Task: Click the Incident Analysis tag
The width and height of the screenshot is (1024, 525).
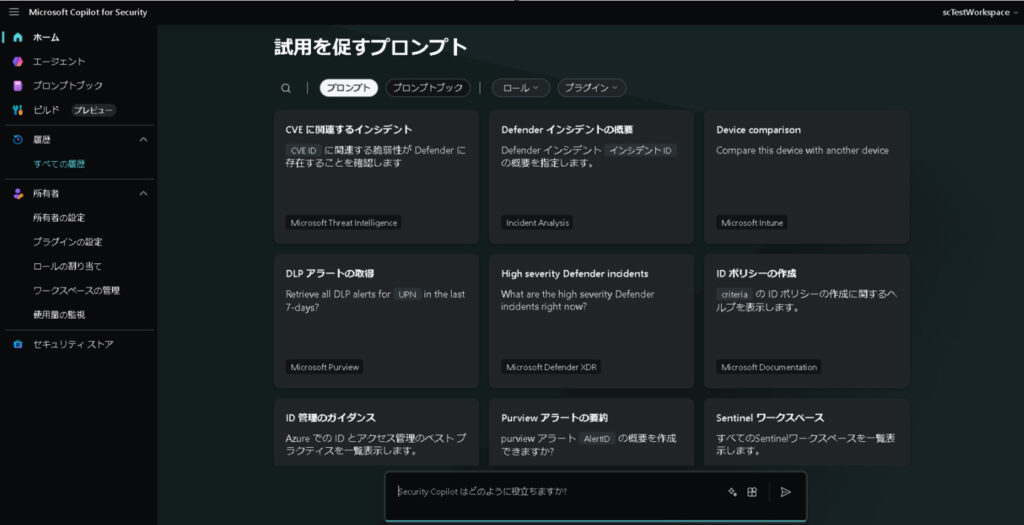Action: click(x=537, y=223)
